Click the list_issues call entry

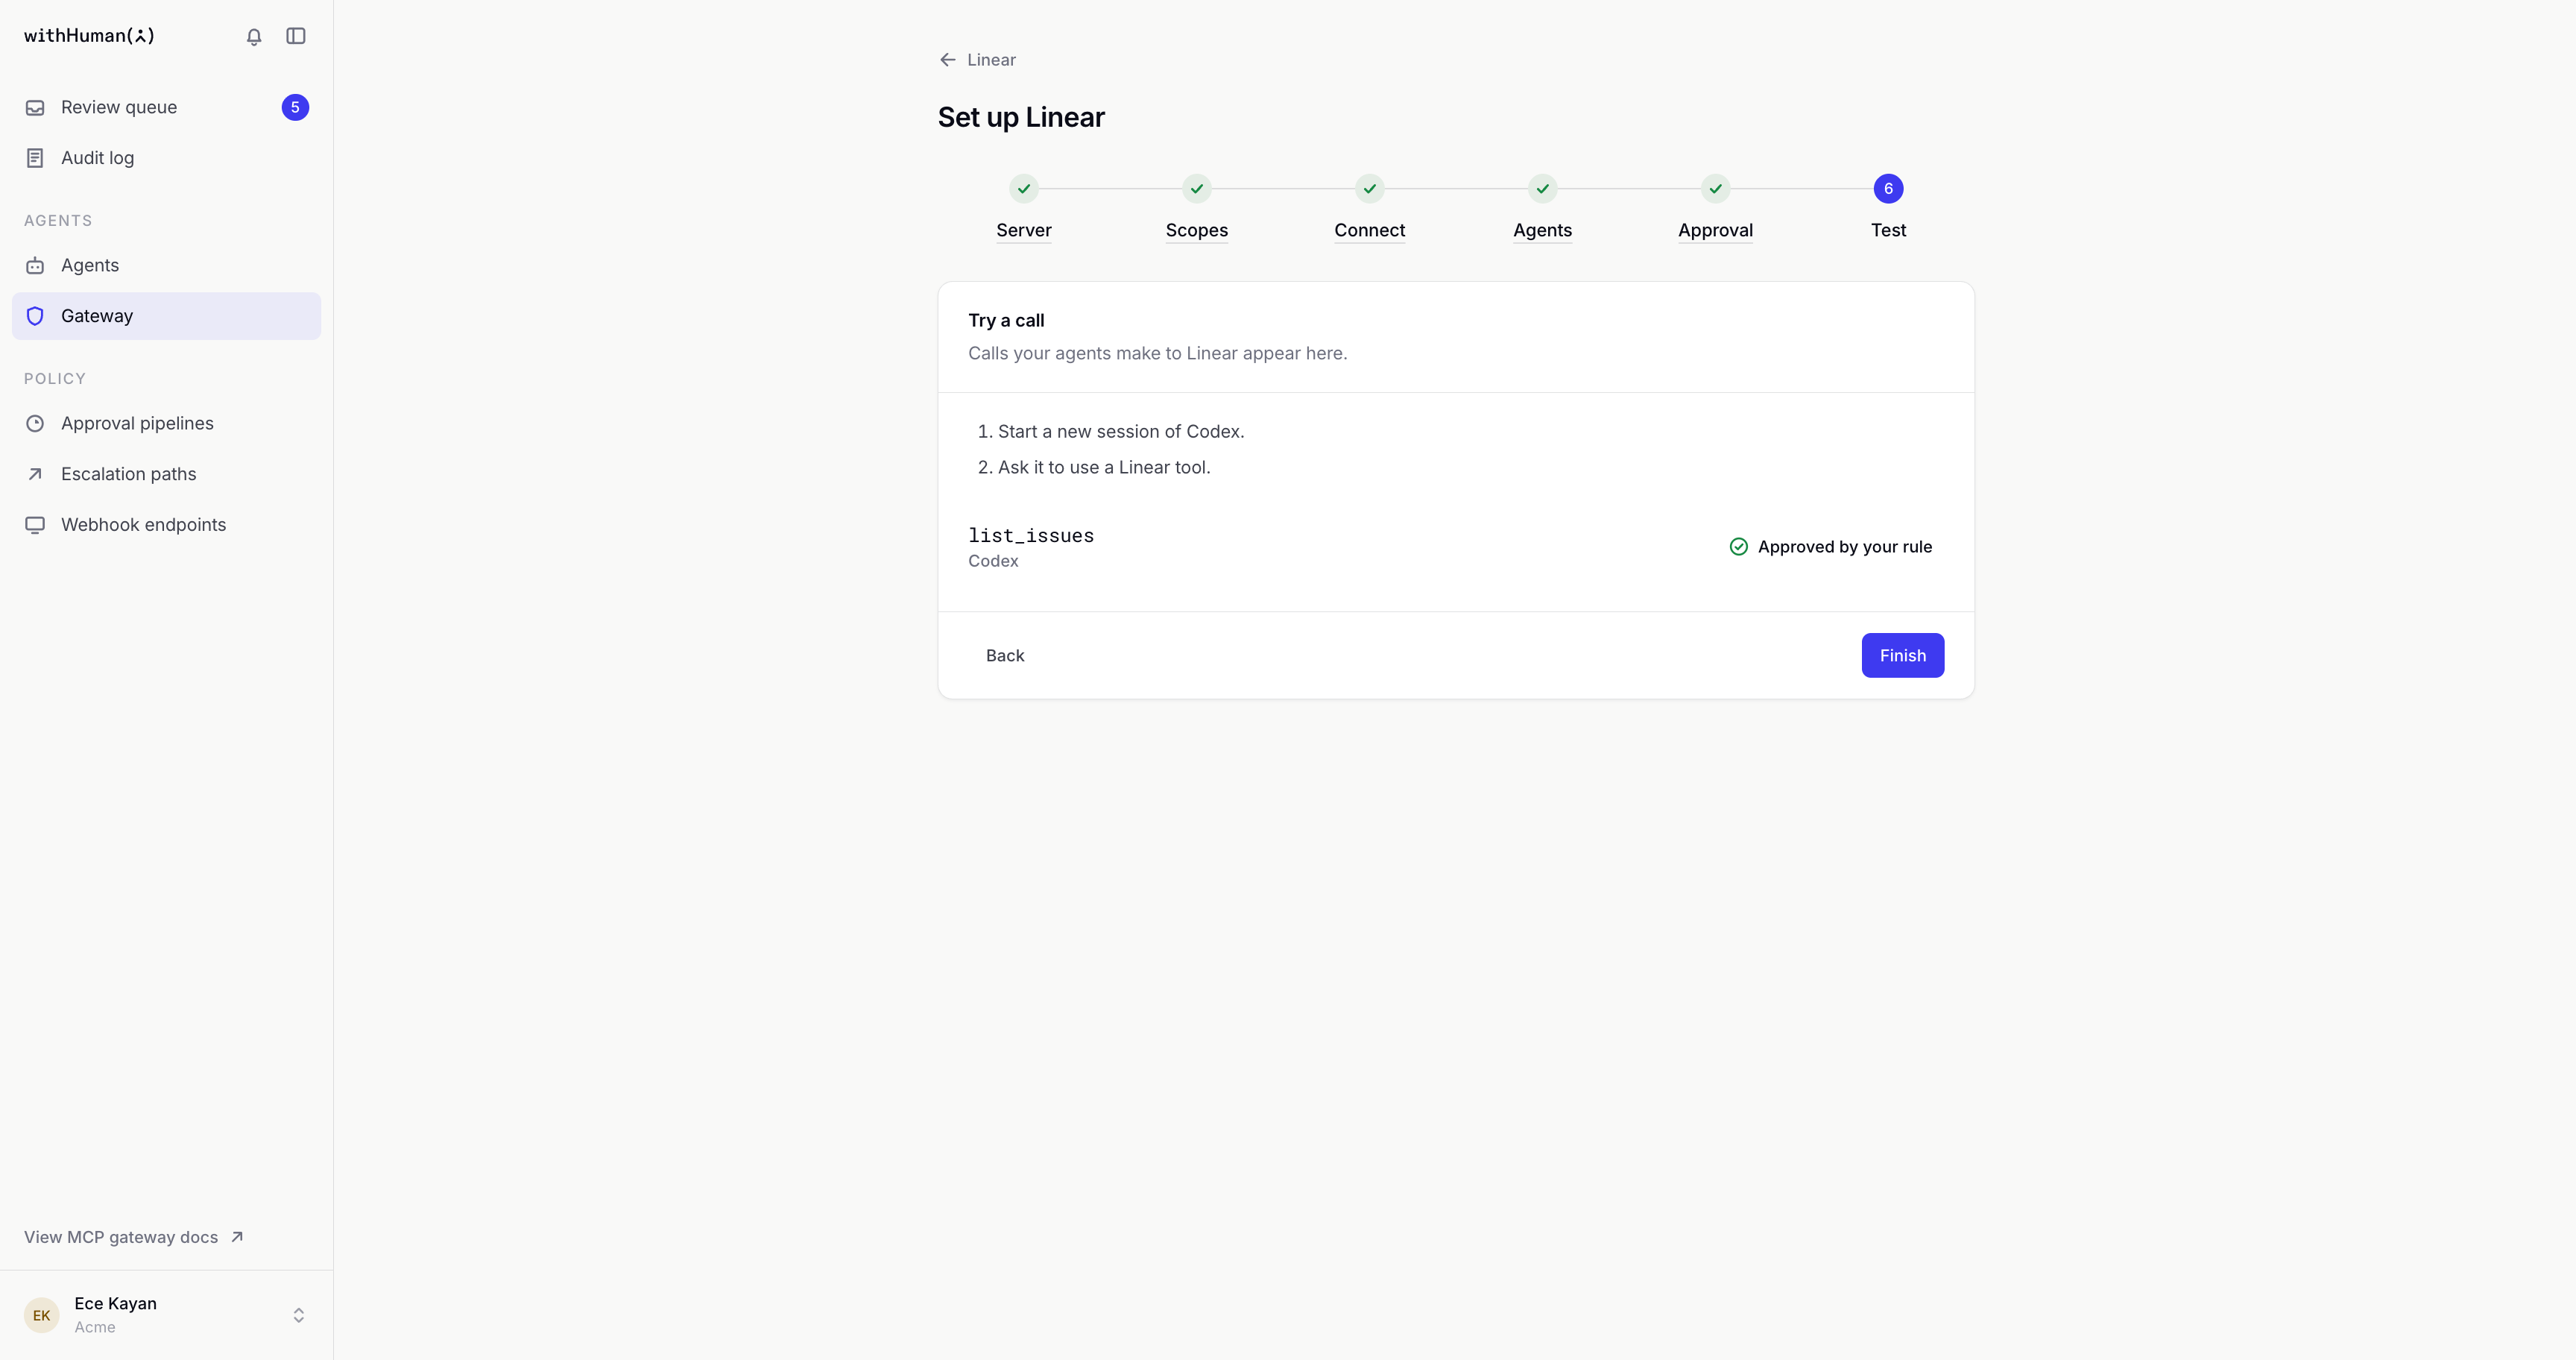[x=1456, y=547]
